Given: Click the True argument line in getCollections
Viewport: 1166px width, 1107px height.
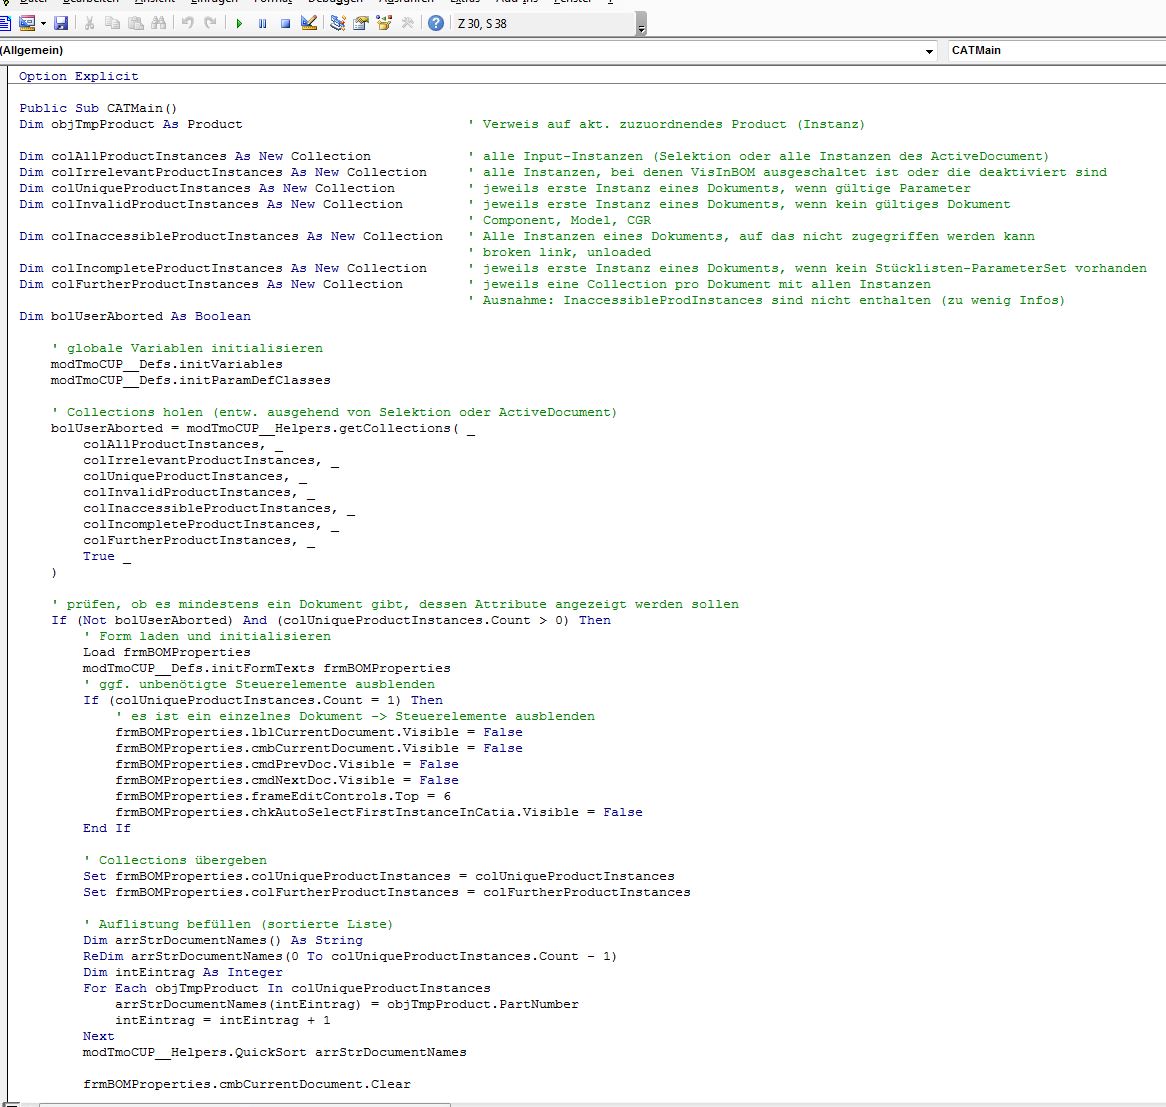Looking at the screenshot, I should pyautogui.click(x=107, y=556).
